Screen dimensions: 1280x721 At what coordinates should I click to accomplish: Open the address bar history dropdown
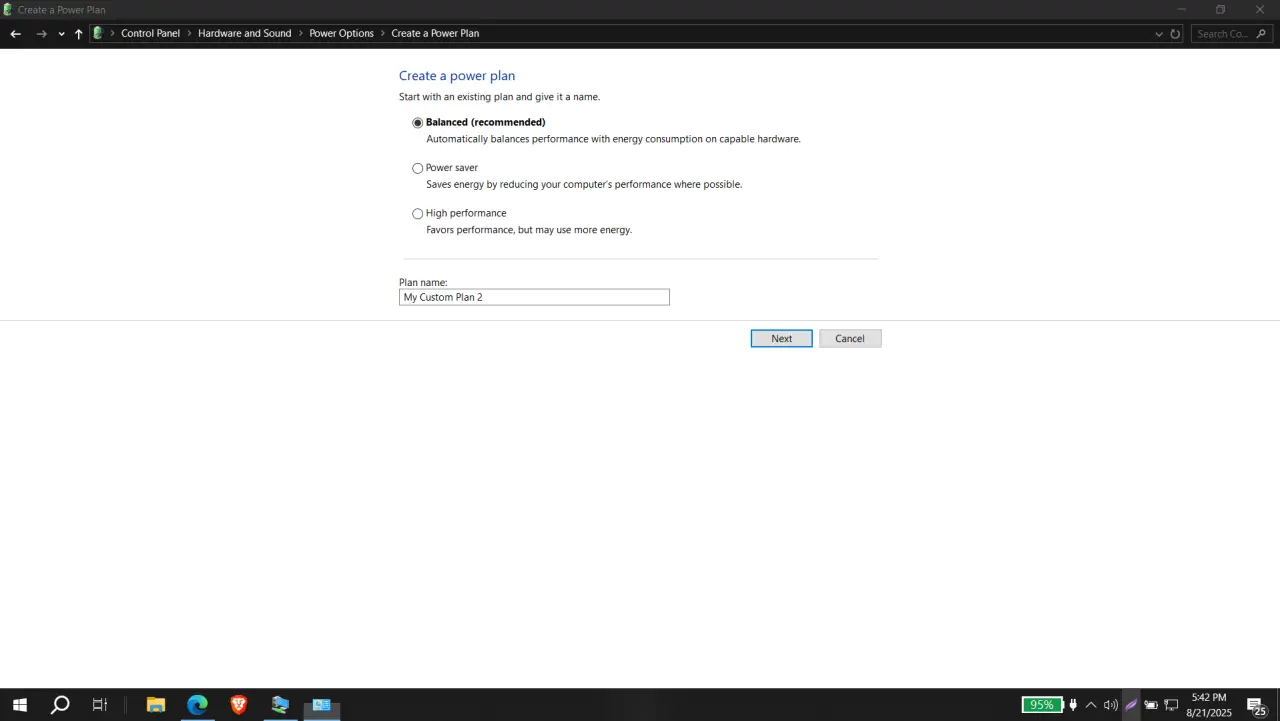[1159, 34]
